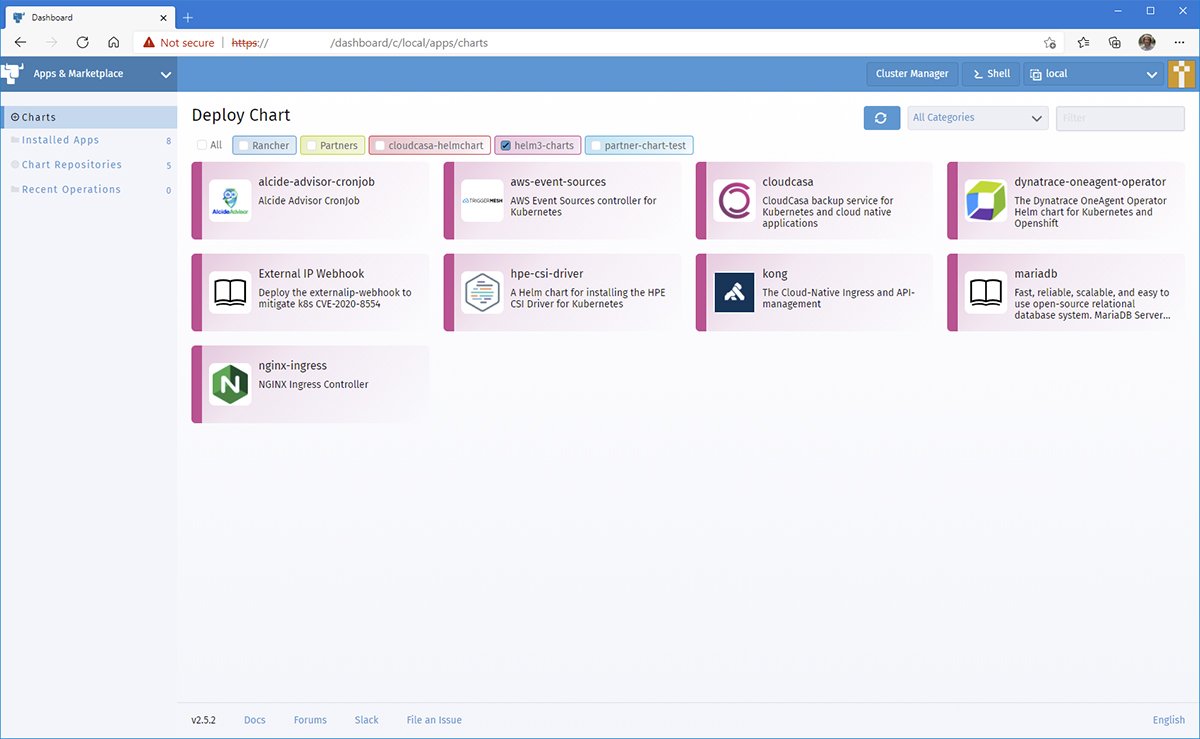Open the local cluster selector dropdown
Viewport: 1200px width, 739px height.
coord(1093,74)
